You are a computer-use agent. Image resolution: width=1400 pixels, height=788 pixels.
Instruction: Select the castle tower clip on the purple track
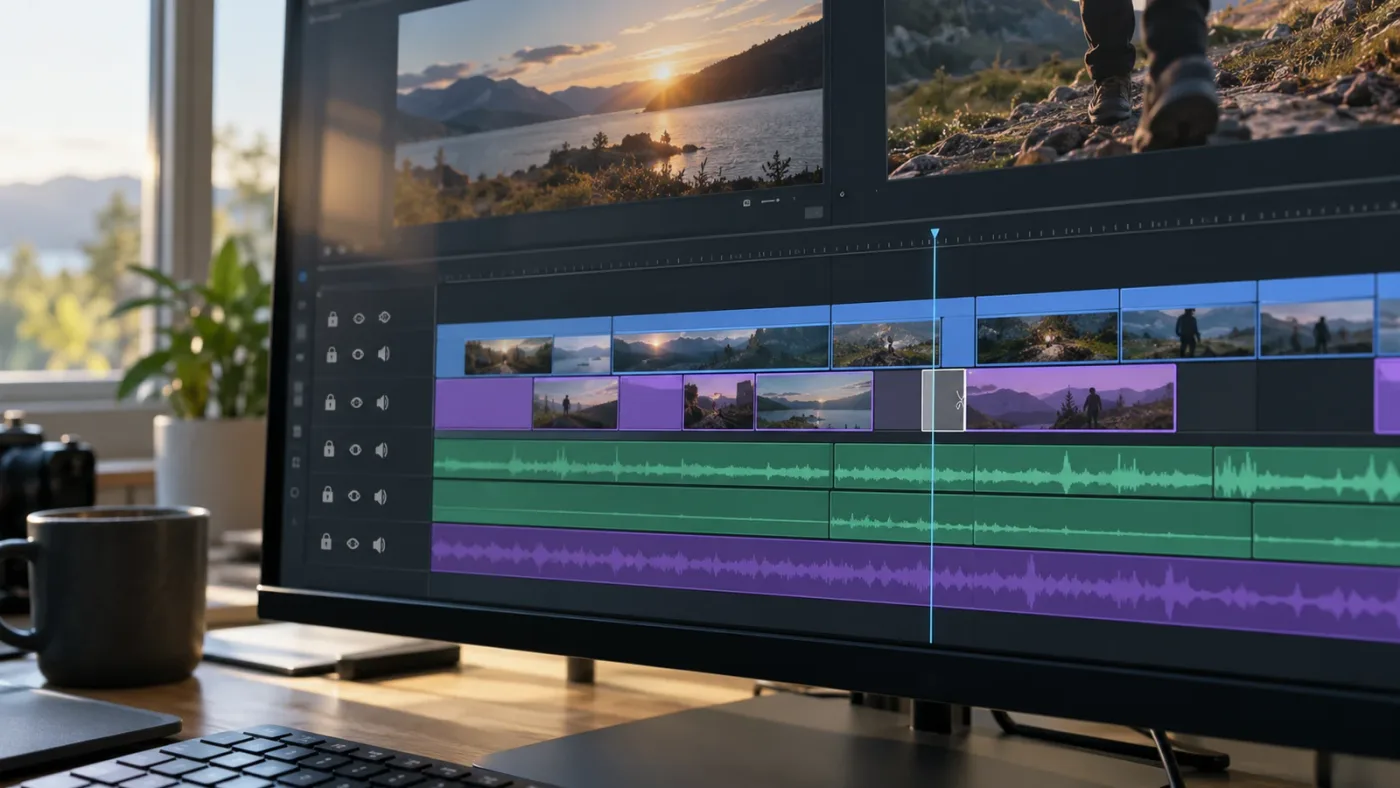(x=718, y=401)
